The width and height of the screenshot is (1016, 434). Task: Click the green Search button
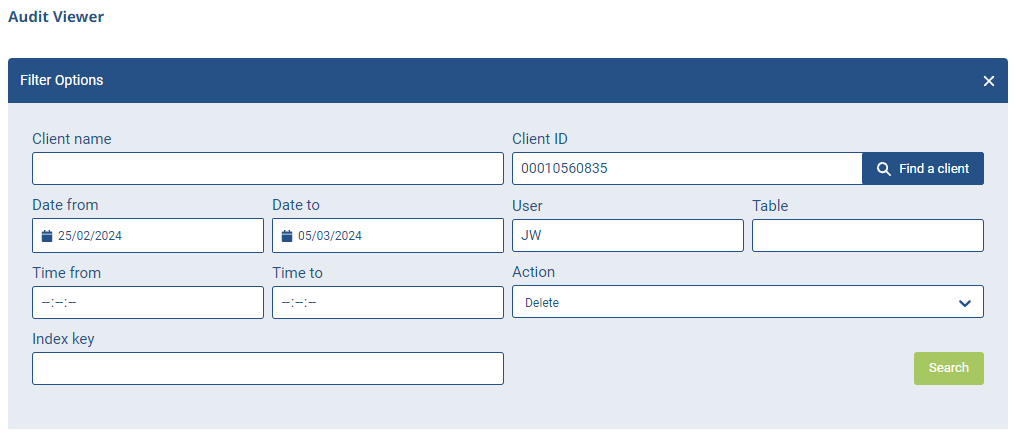click(949, 368)
